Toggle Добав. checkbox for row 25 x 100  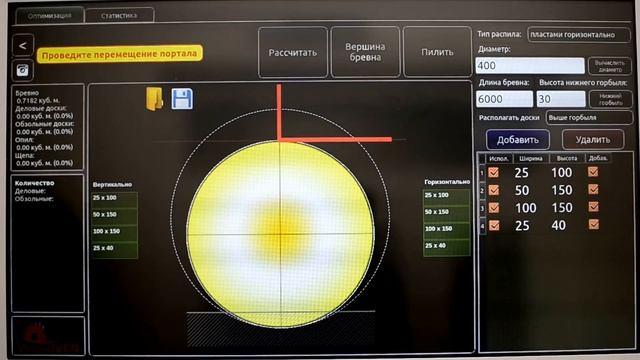593,172
